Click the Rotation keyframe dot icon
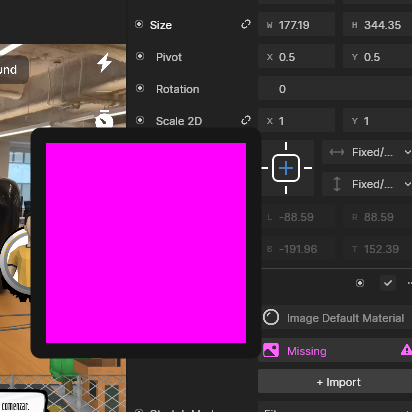Viewport: 412px width, 412px height. click(140, 88)
